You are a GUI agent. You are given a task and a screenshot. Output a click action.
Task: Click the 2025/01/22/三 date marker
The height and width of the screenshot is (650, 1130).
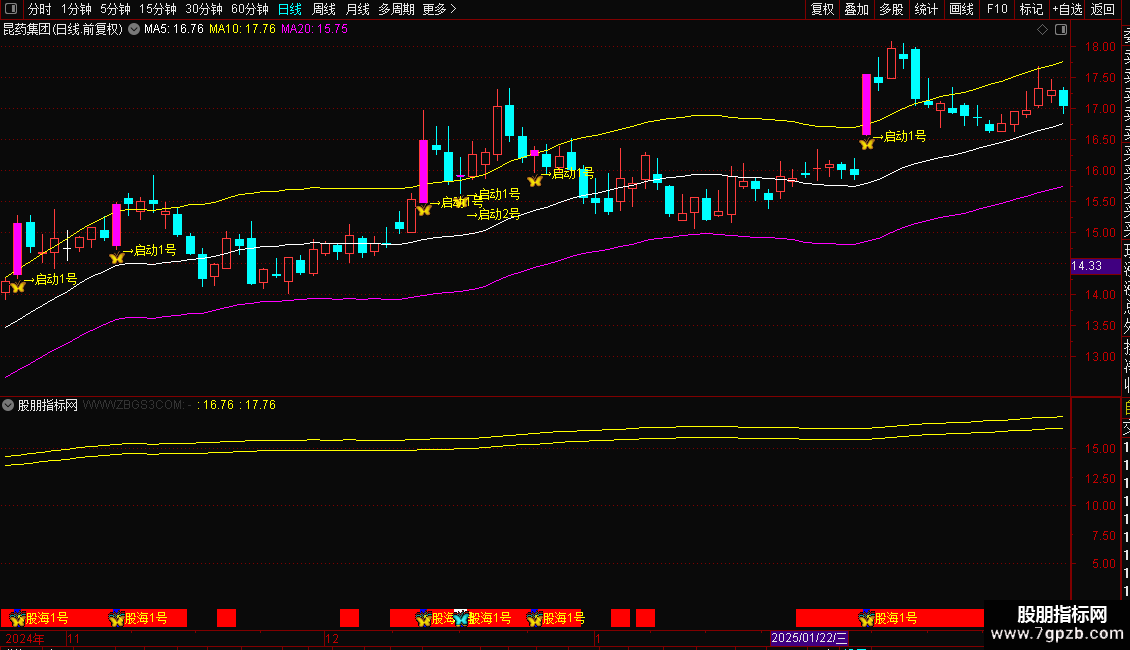pos(809,638)
